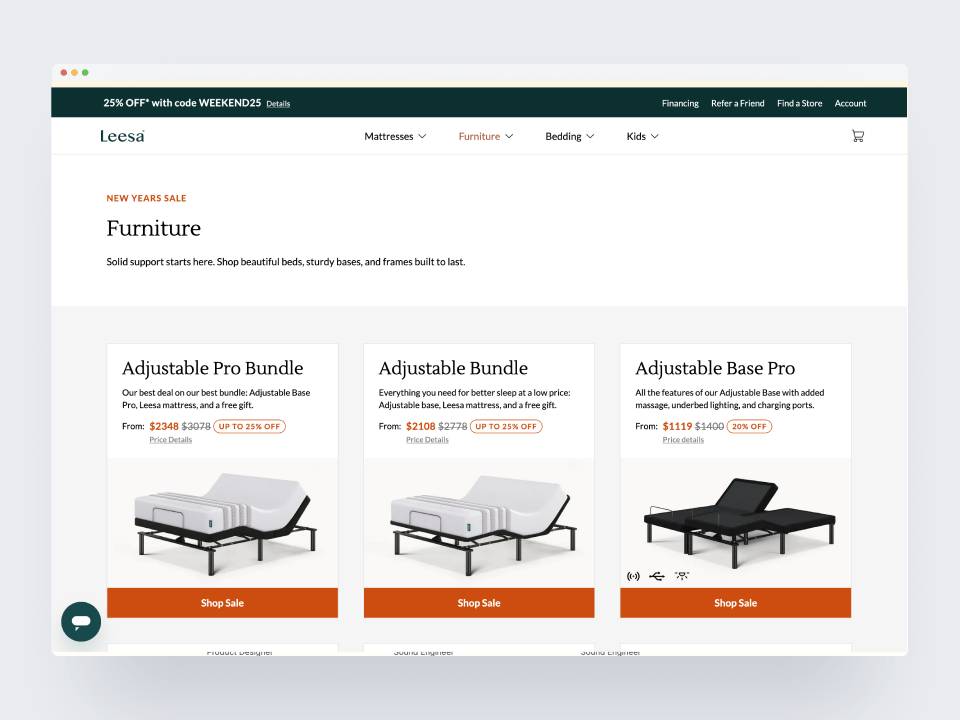Viewport: 960px width, 720px height.
Task: View Details of WEEKEND25 promo code
Action: click(x=278, y=104)
